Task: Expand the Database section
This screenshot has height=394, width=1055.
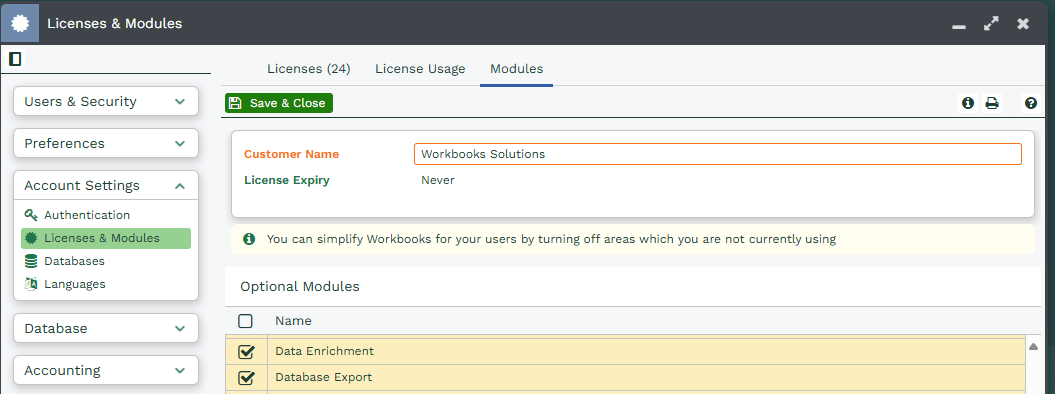Action: coord(106,328)
